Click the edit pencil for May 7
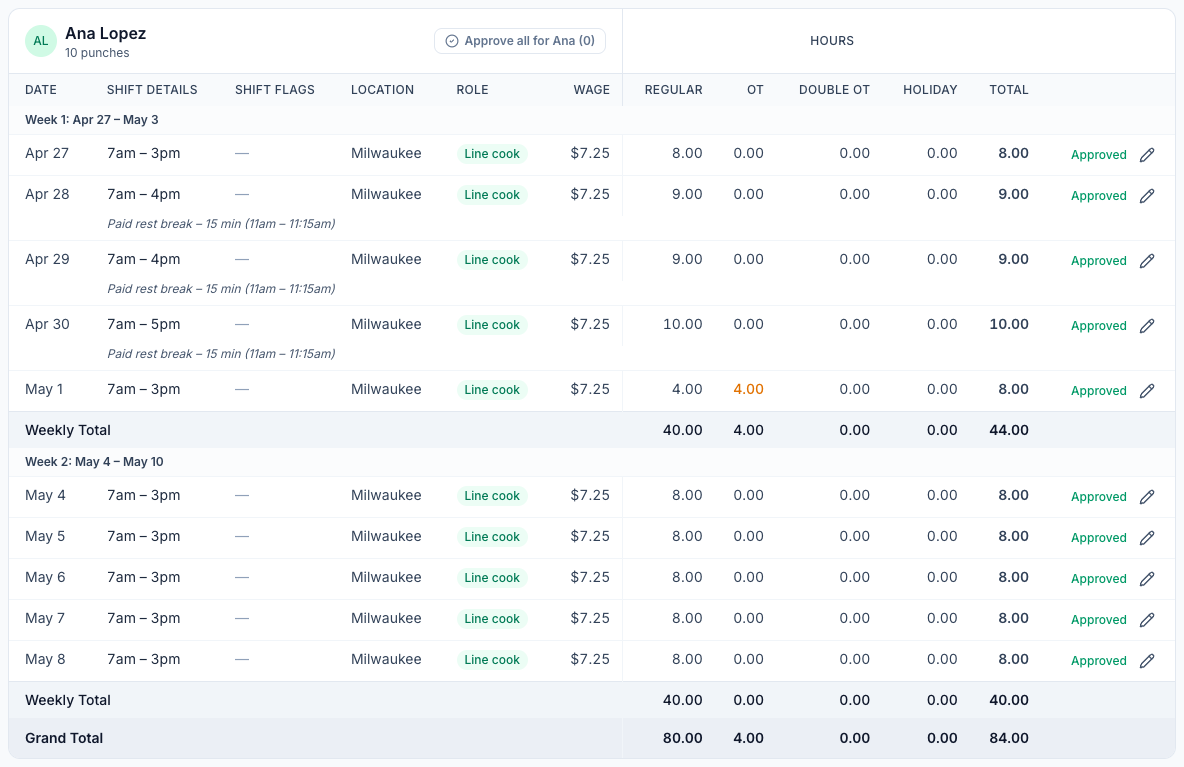The height and width of the screenshot is (767, 1184). pos(1147,619)
